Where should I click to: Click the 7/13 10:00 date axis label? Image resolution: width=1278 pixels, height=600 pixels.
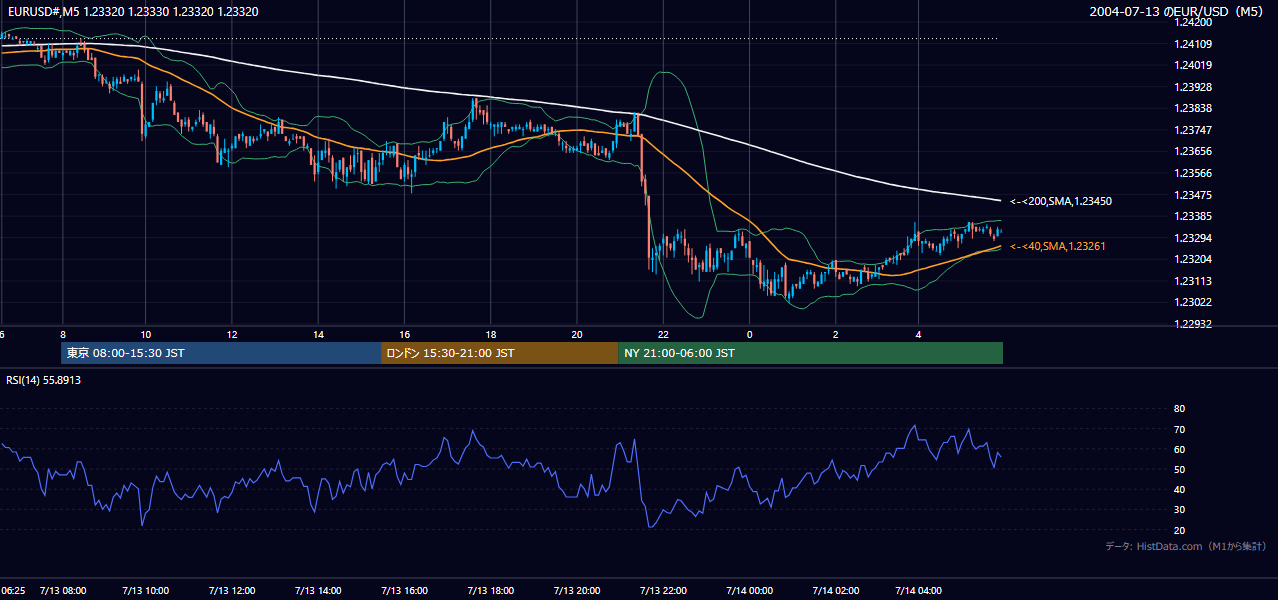pyautogui.click(x=145, y=590)
